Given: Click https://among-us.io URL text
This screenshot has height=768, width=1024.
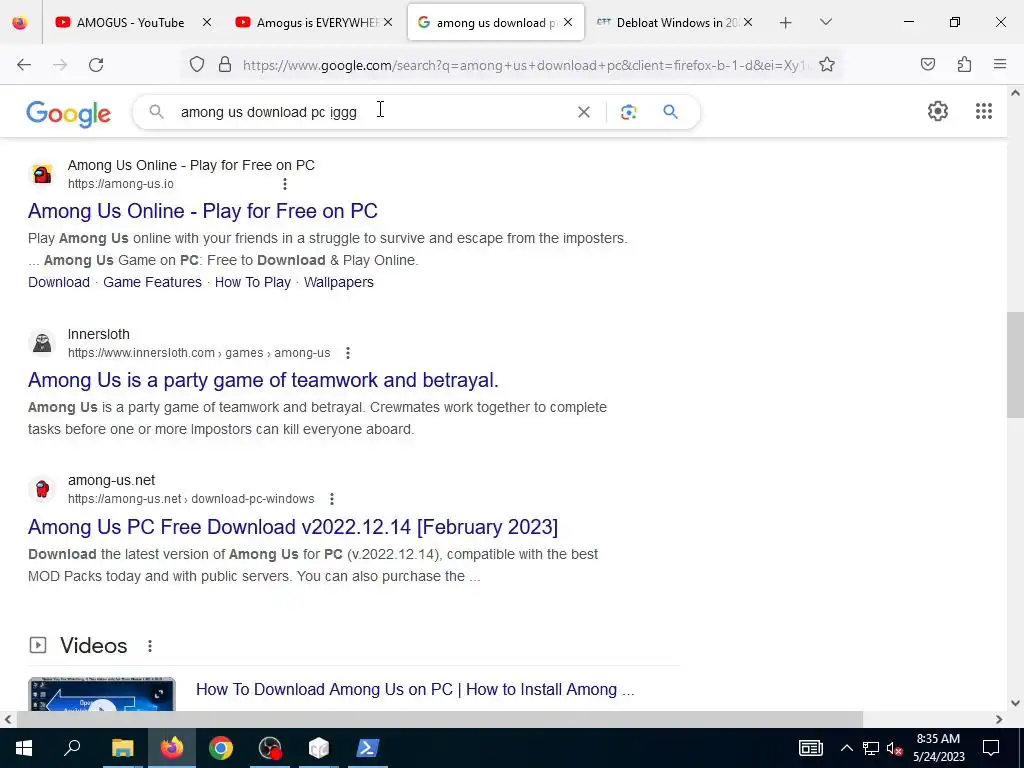Looking at the screenshot, I should click(121, 184).
